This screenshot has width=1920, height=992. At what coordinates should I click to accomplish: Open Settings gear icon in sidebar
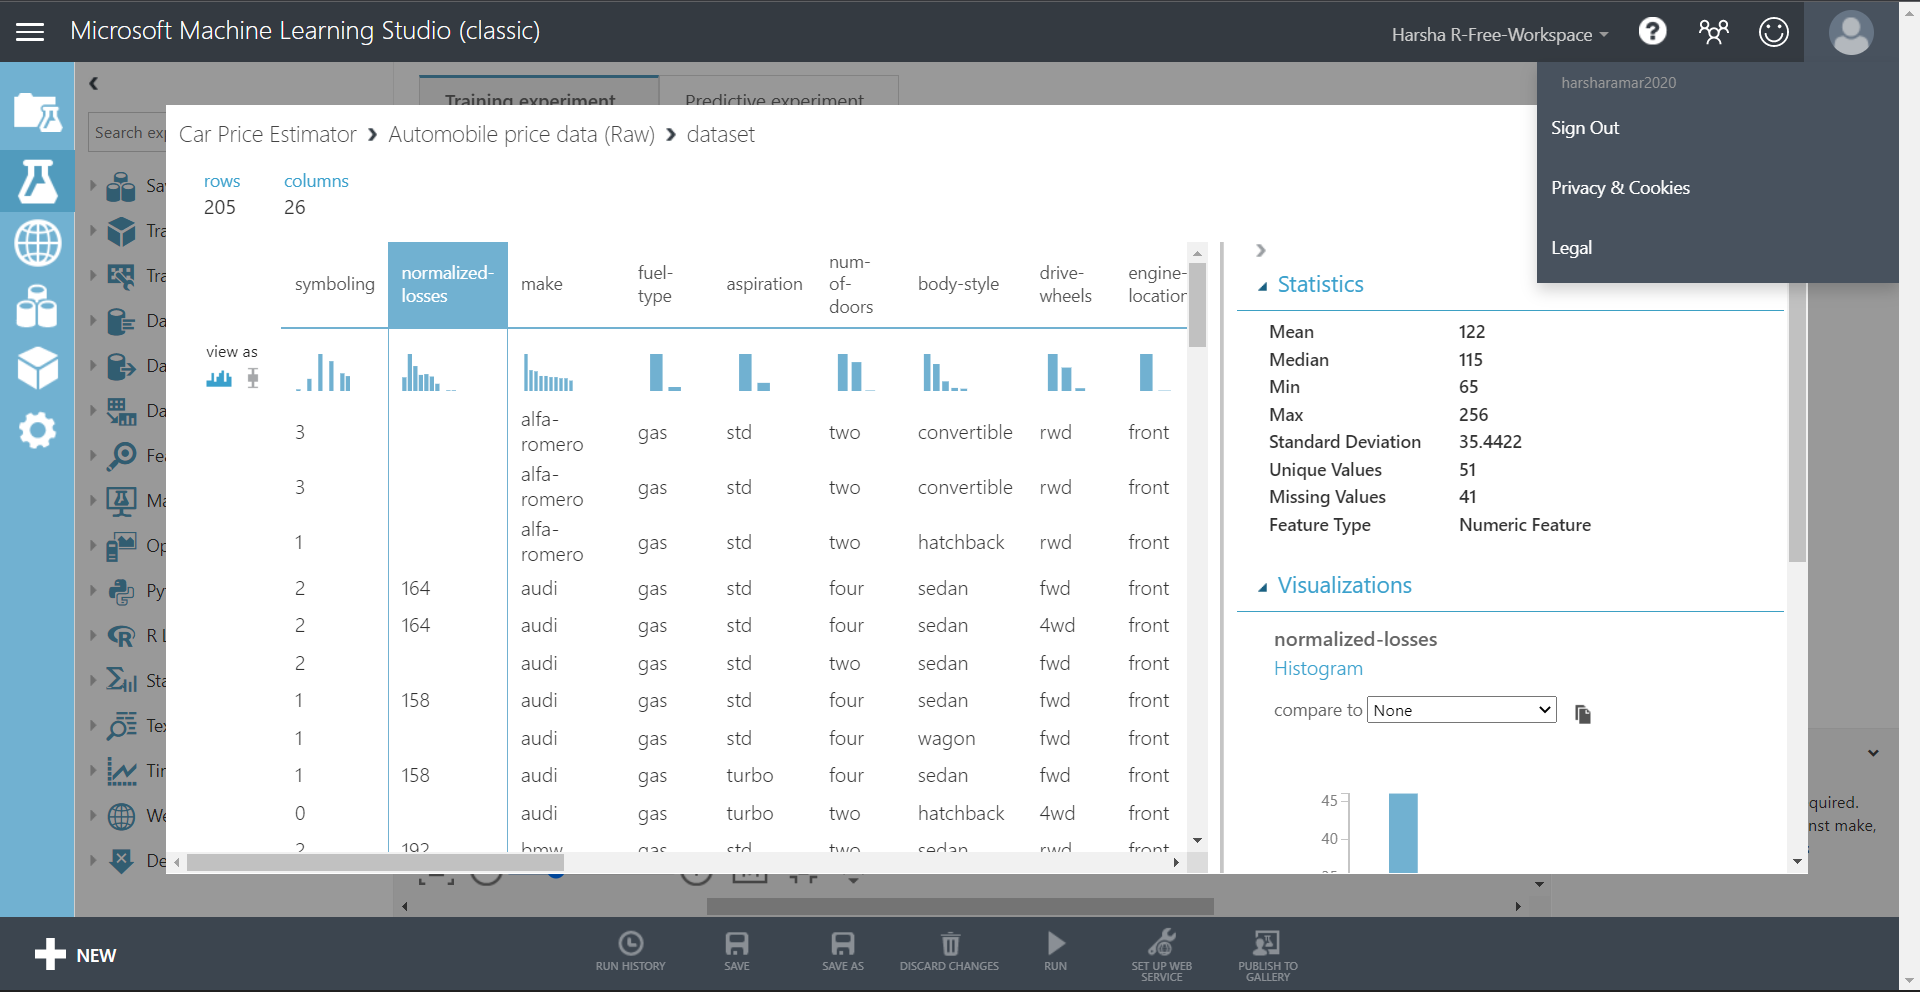point(37,431)
